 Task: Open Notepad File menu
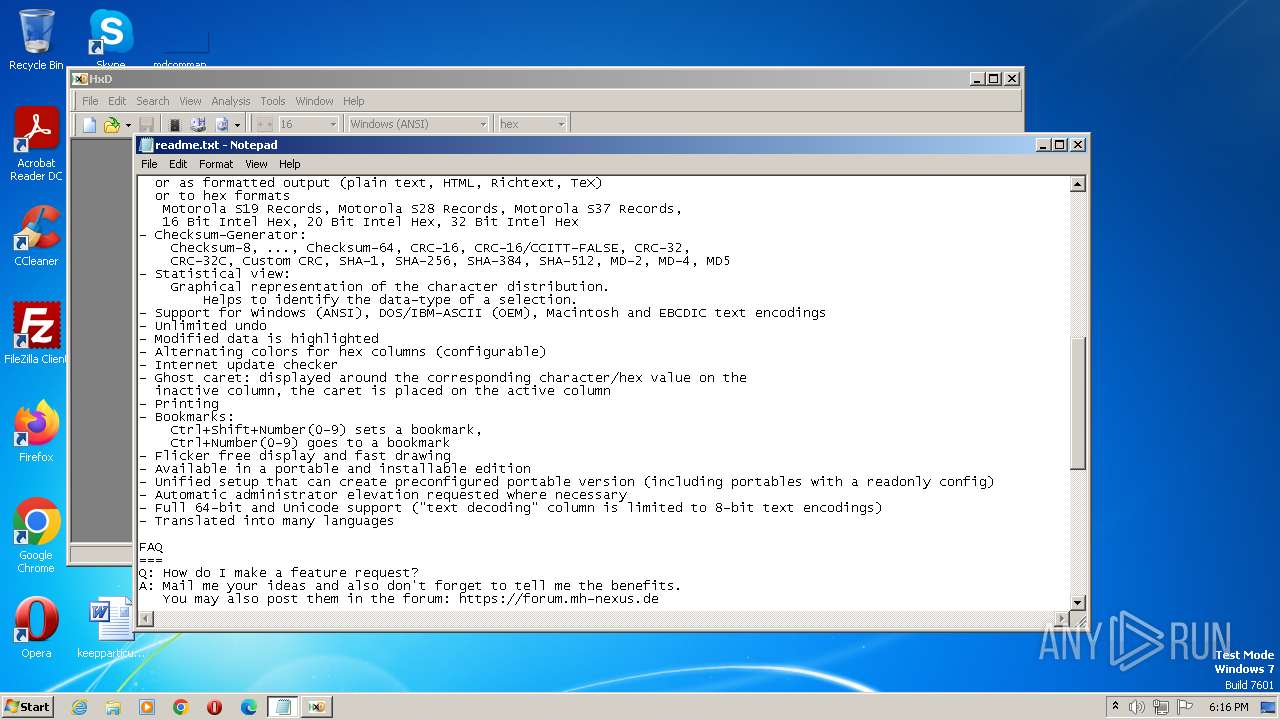(149, 164)
